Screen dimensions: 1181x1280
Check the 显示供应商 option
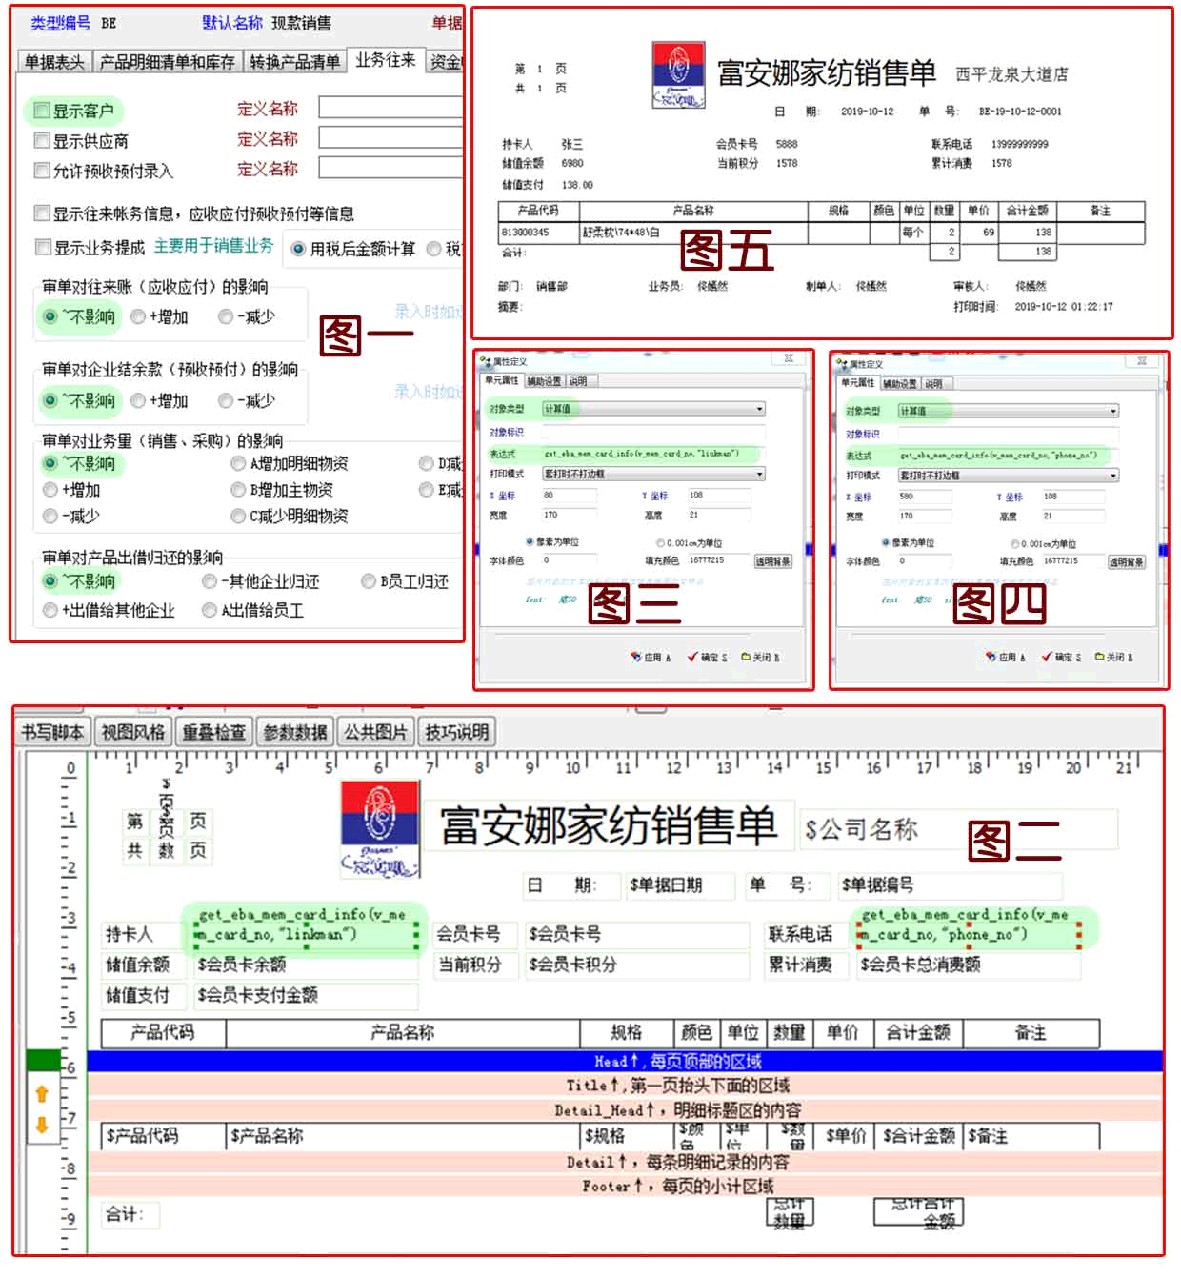pos(42,141)
